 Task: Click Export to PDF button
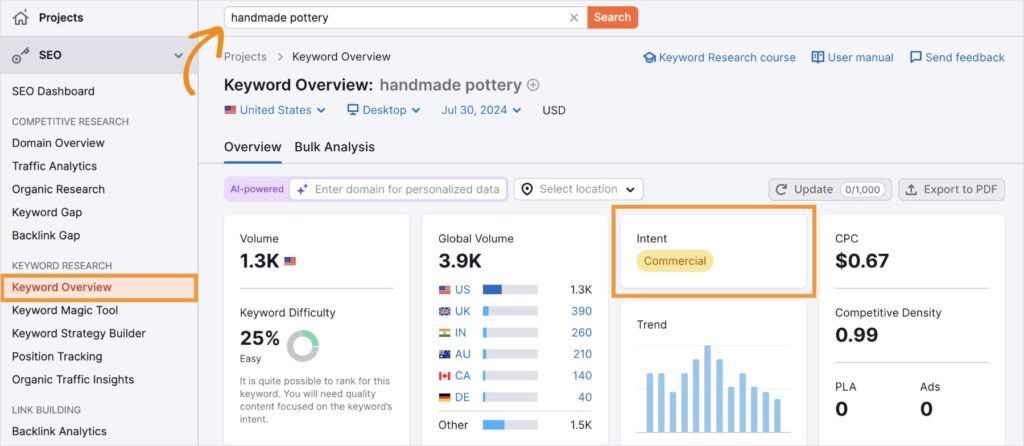pos(952,189)
